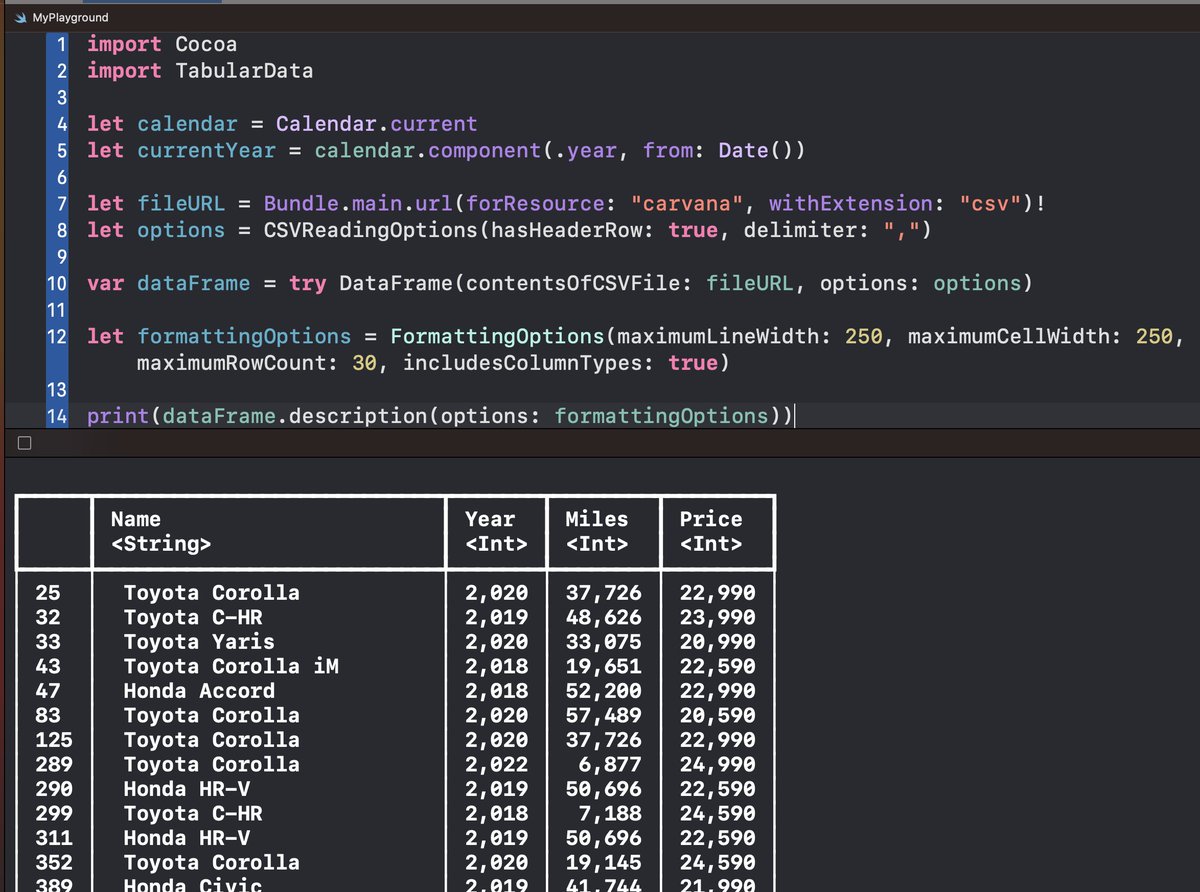1200x892 pixels.
Task: Click row index 25 in output
Action: [x=48, y=593]
